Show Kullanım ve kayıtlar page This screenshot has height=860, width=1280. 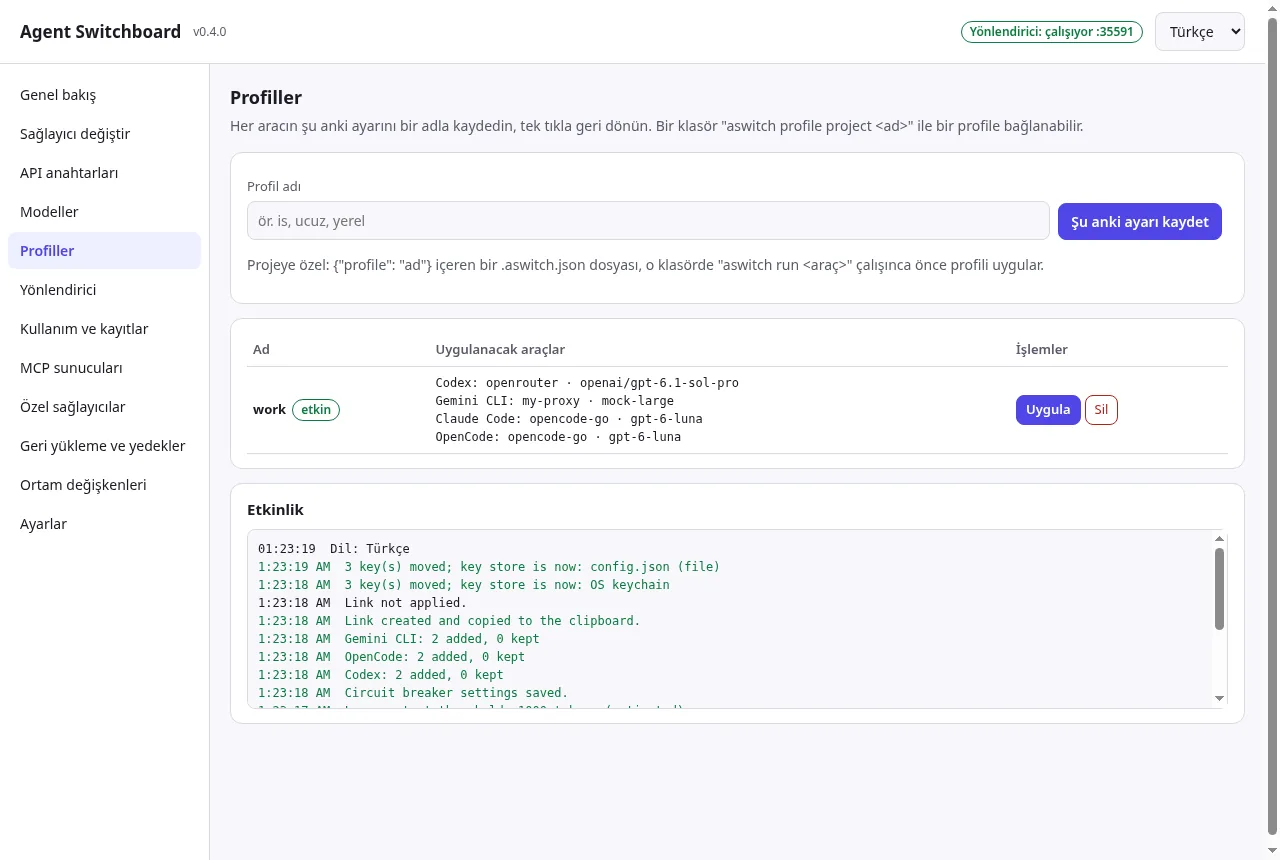[x=104, y=329]
